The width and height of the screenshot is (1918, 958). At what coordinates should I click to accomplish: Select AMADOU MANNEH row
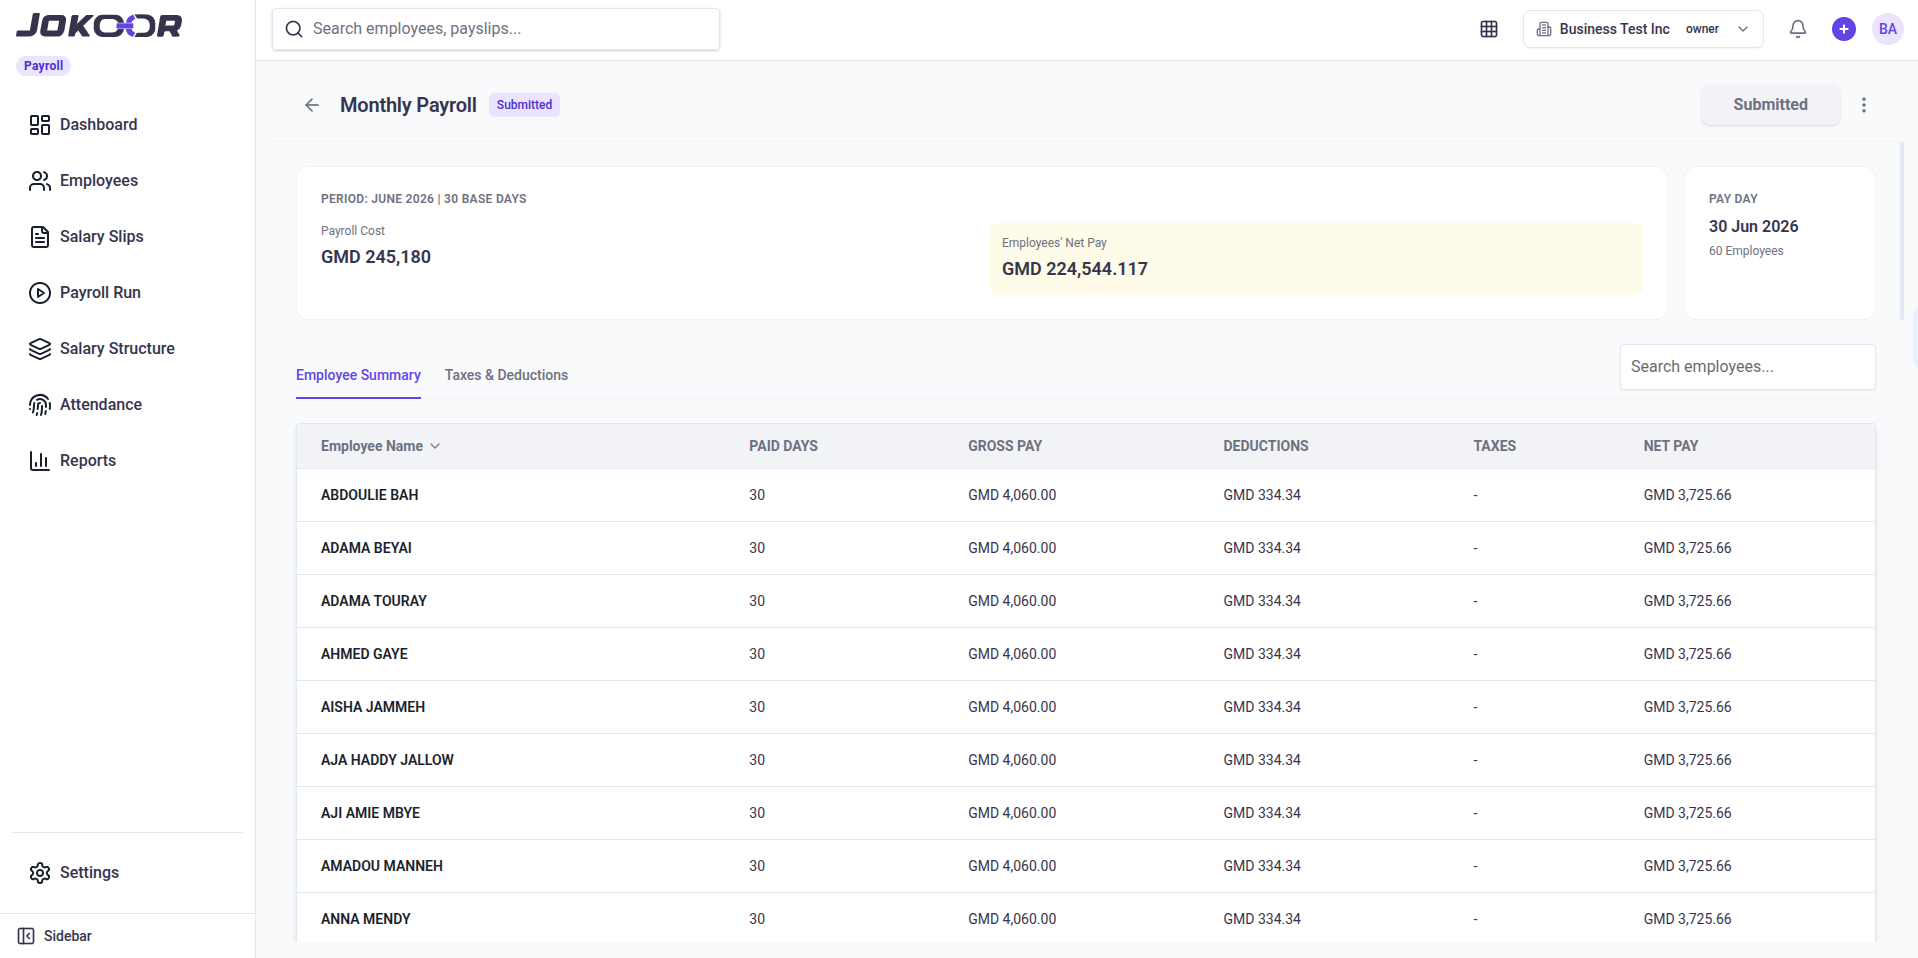pyautogui.click(x=1086, y=866)
